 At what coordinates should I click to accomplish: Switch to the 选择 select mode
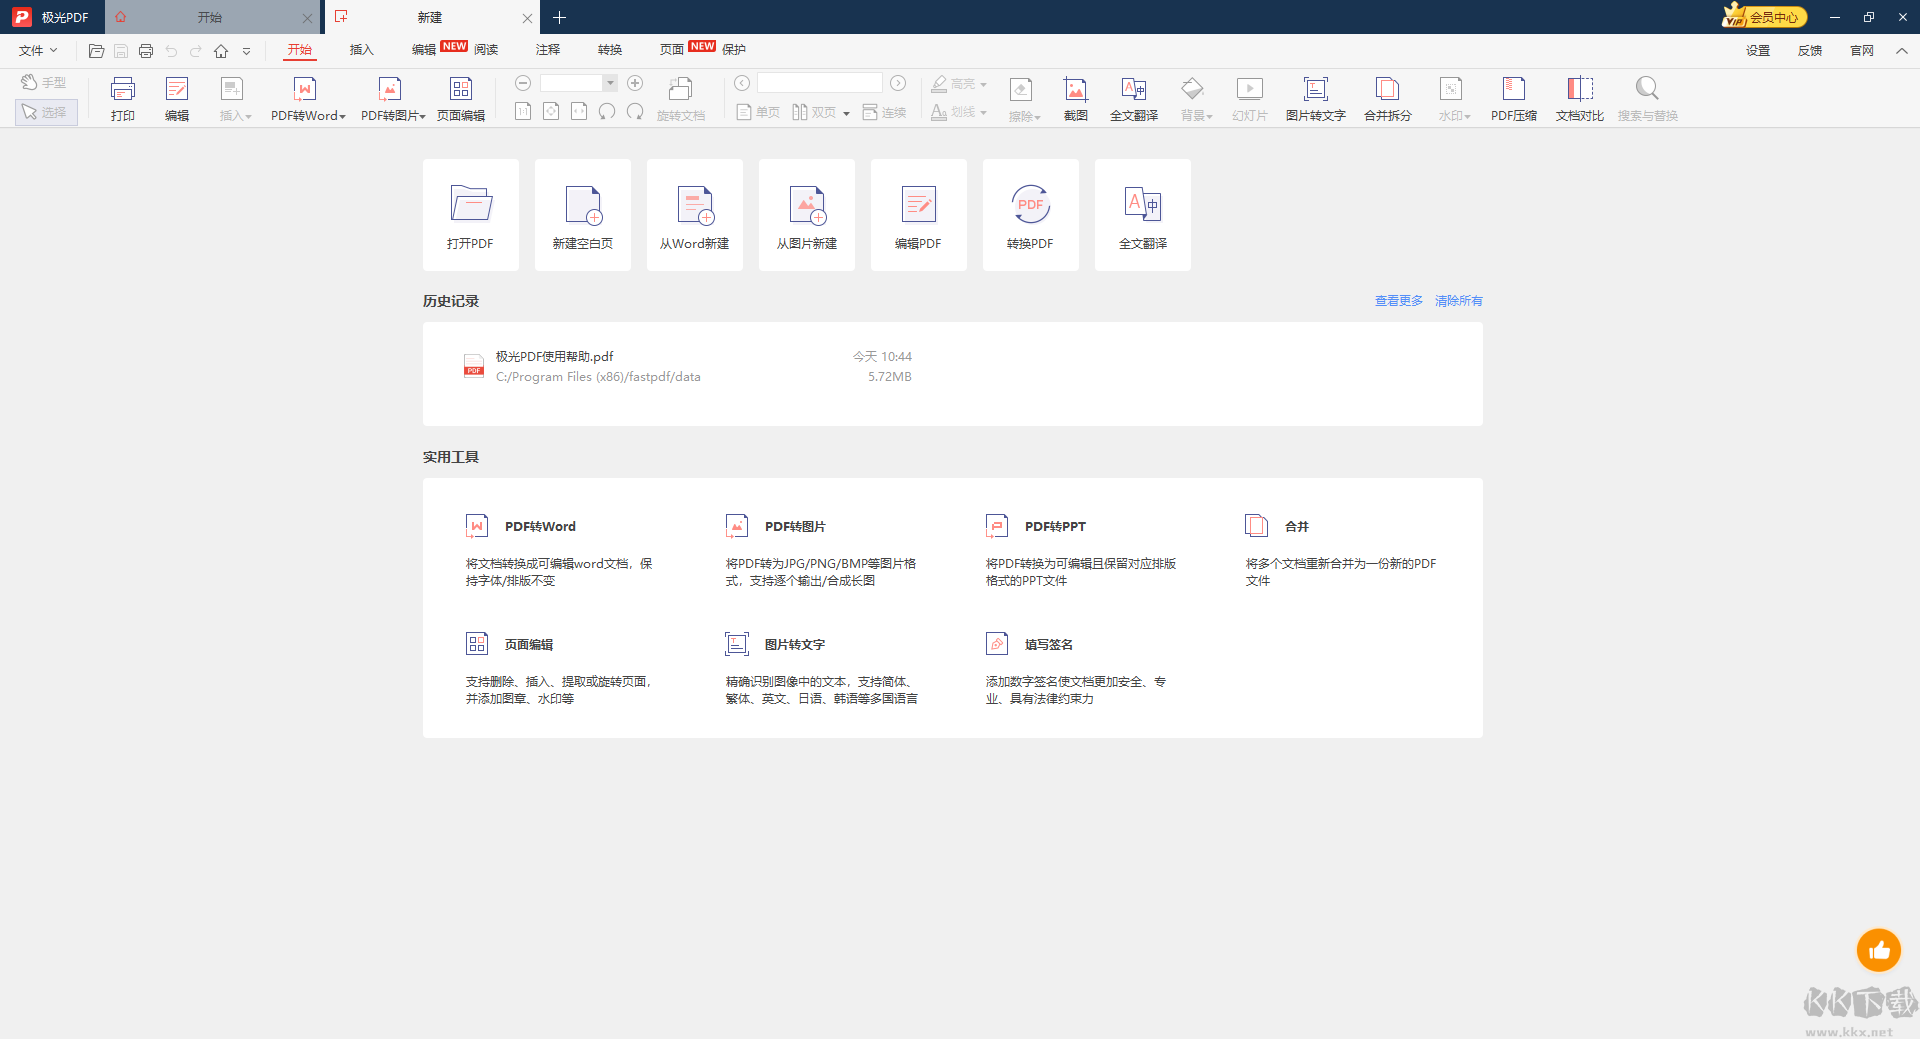(x=46, y=112)
